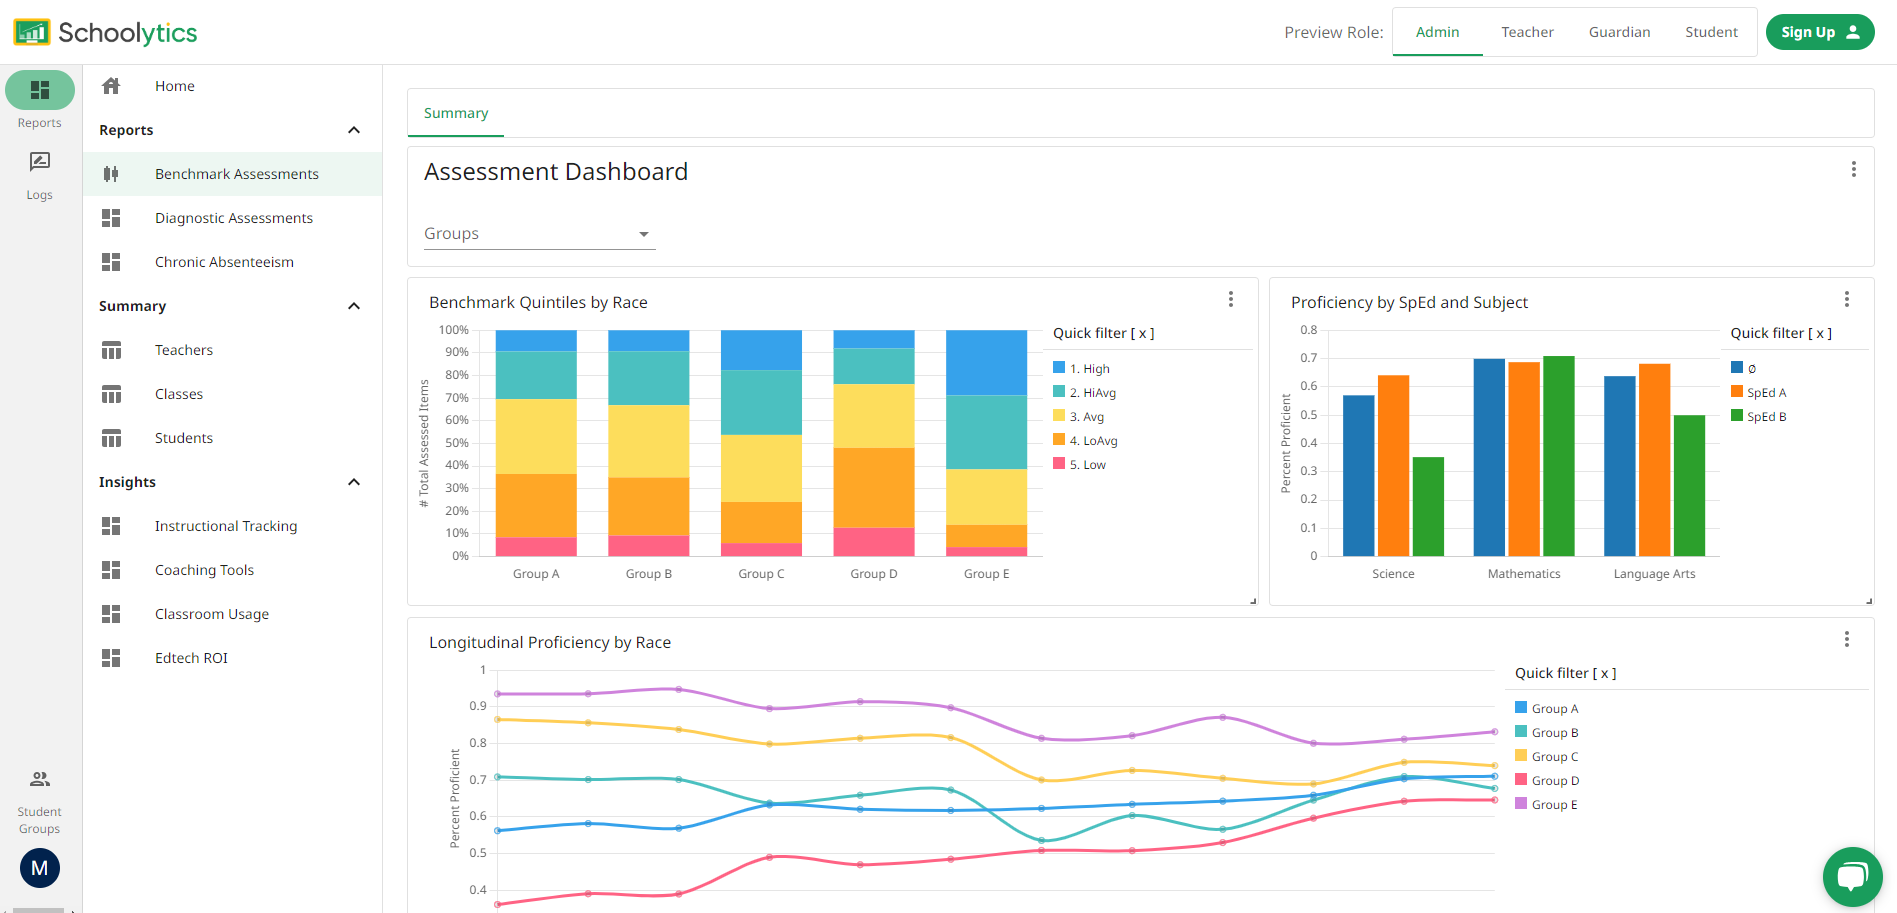Switch to the Teacher preview role
This screenshot has width=1897, height=913.
1527,31
